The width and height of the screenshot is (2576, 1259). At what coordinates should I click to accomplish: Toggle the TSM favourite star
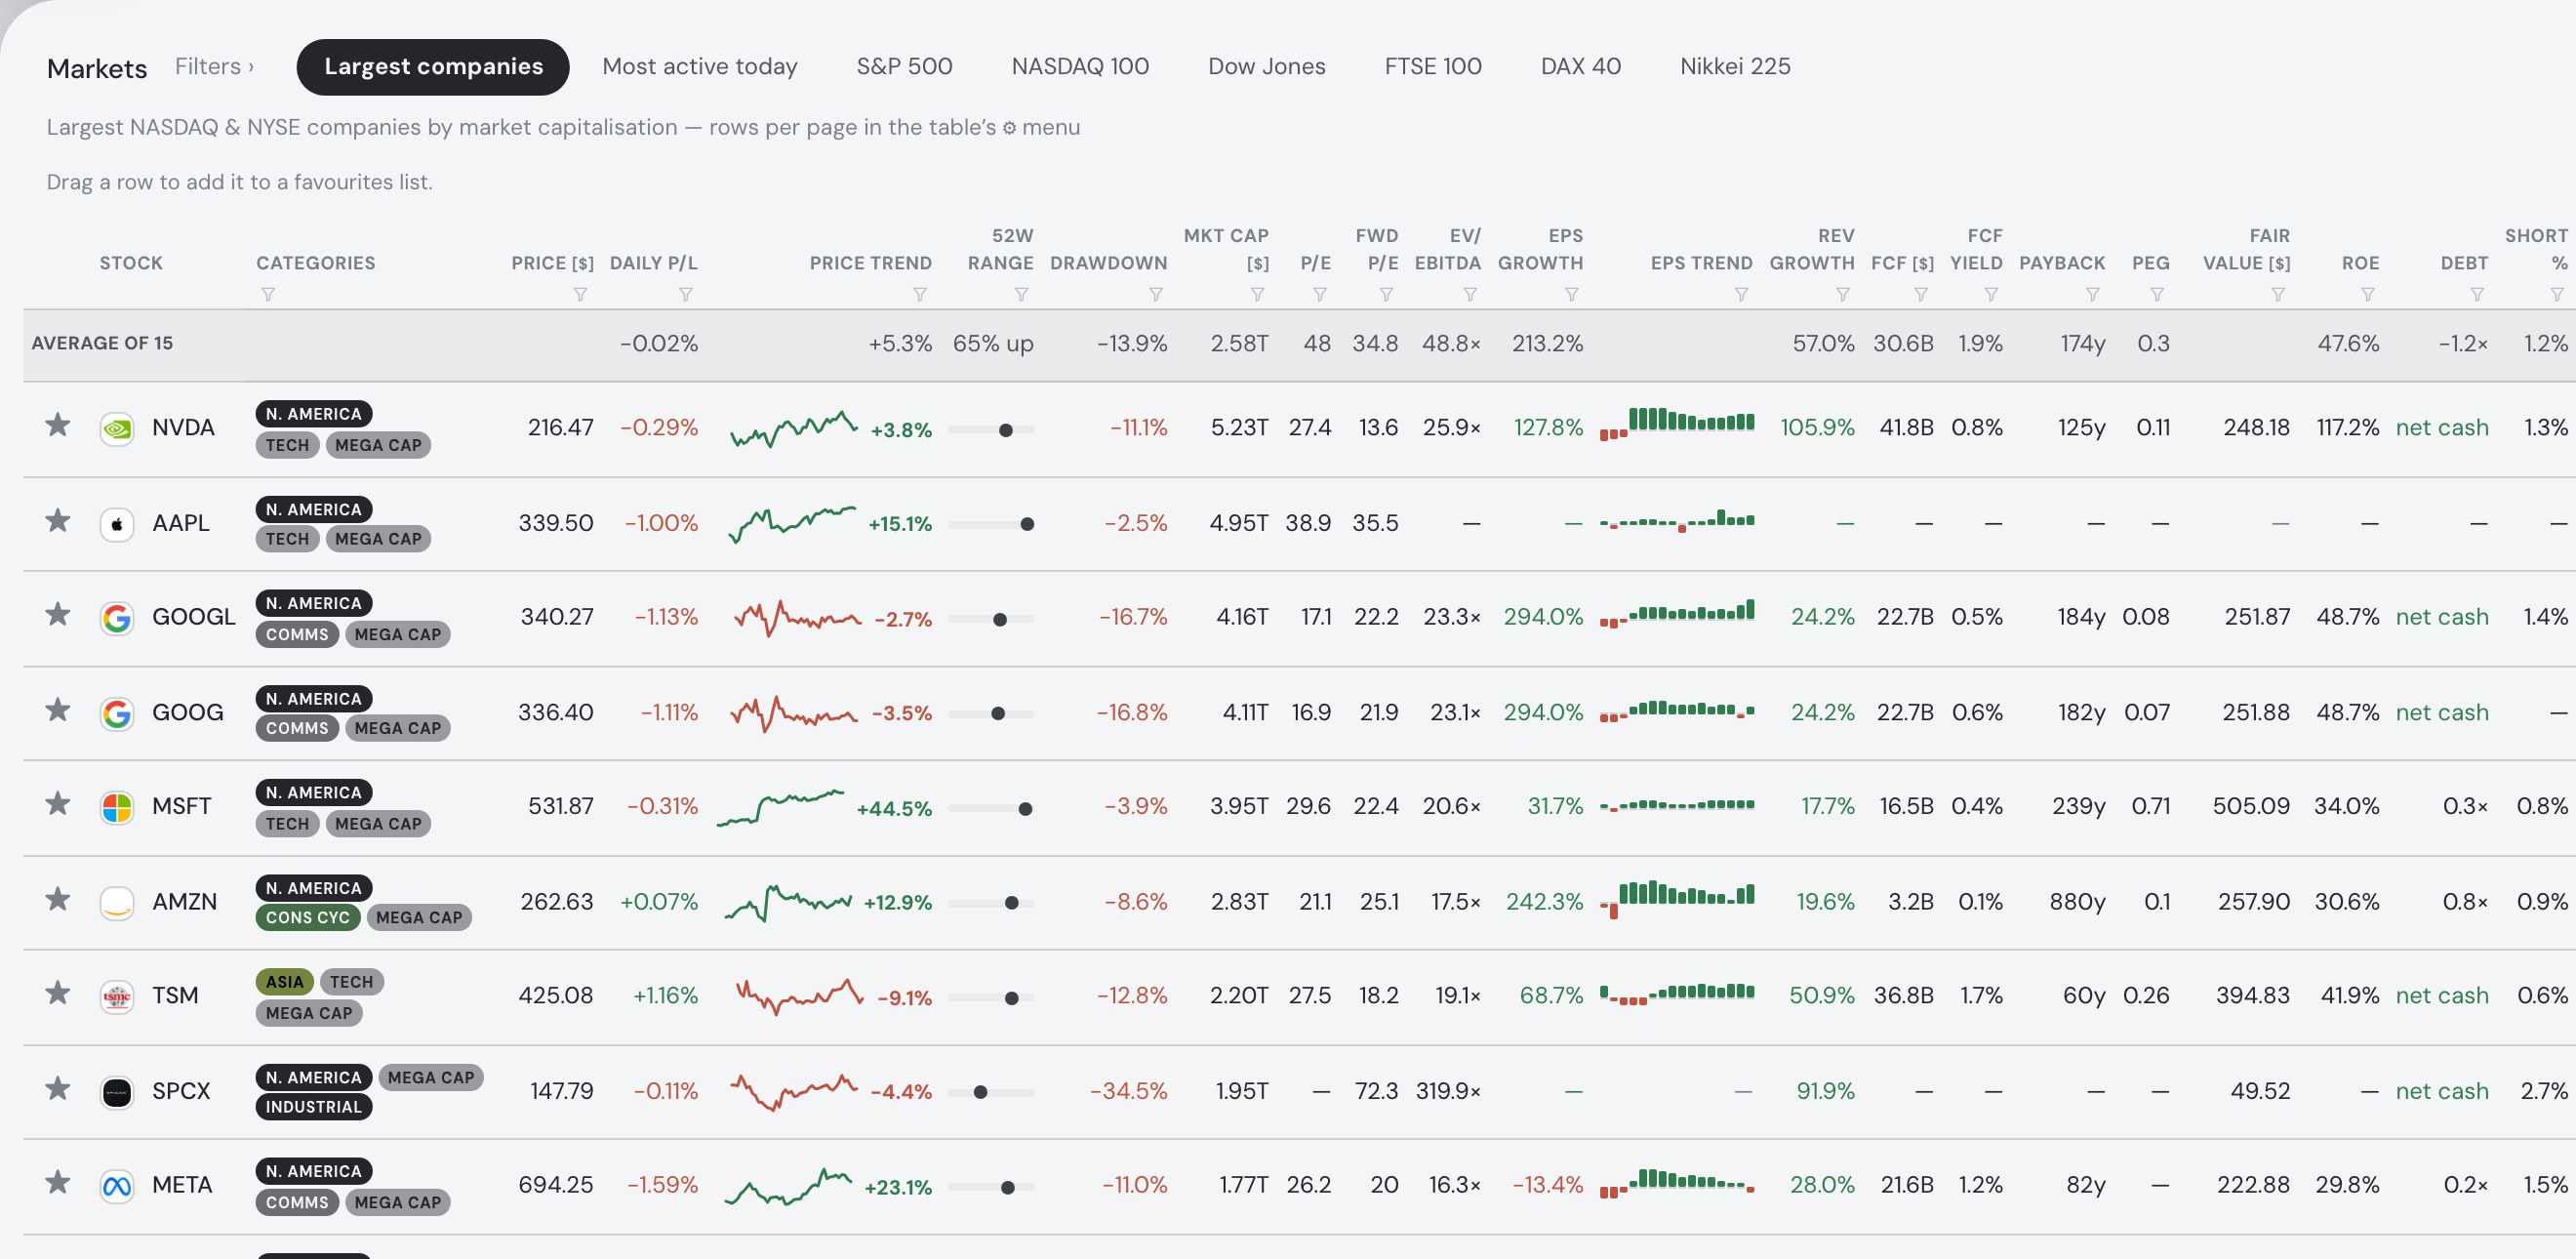(58, 993)
